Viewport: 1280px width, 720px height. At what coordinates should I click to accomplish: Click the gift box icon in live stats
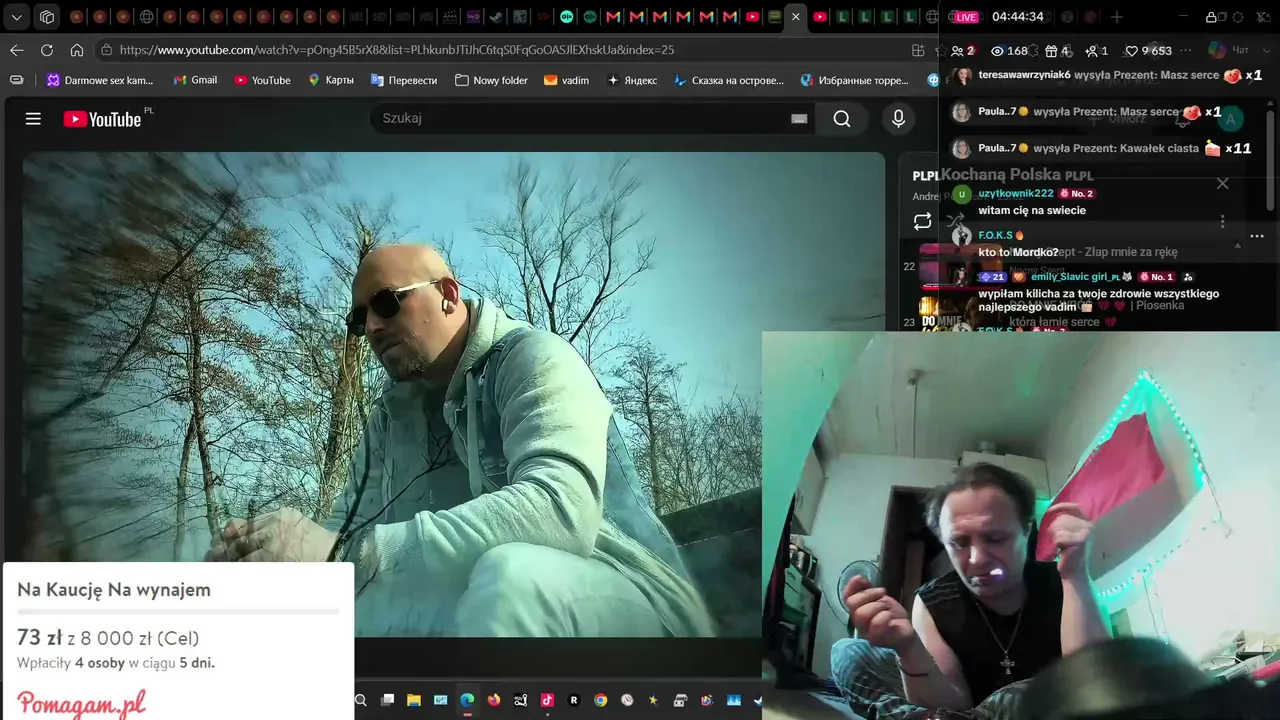[1051, 51]
